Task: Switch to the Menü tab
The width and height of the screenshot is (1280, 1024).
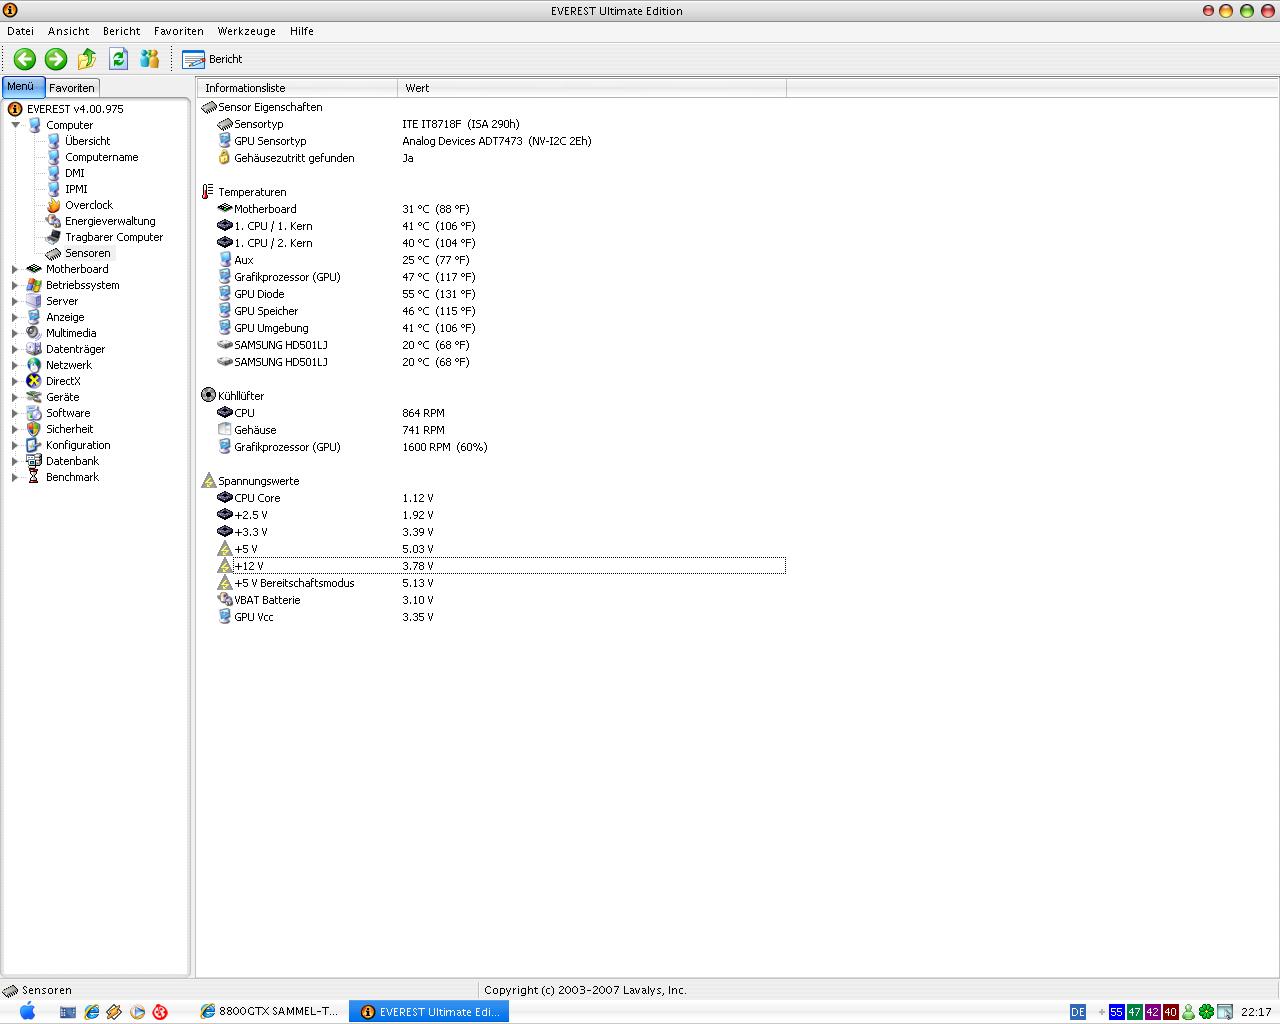Action: [23, 87]
